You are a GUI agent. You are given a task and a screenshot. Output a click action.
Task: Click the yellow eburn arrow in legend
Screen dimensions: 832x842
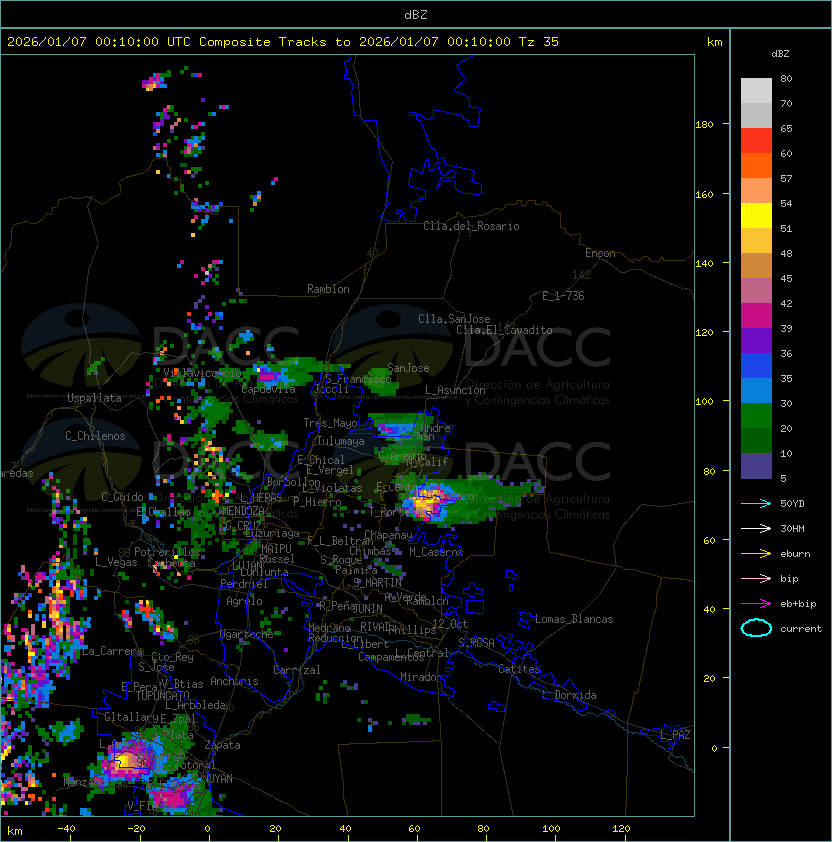coord(756,554)
